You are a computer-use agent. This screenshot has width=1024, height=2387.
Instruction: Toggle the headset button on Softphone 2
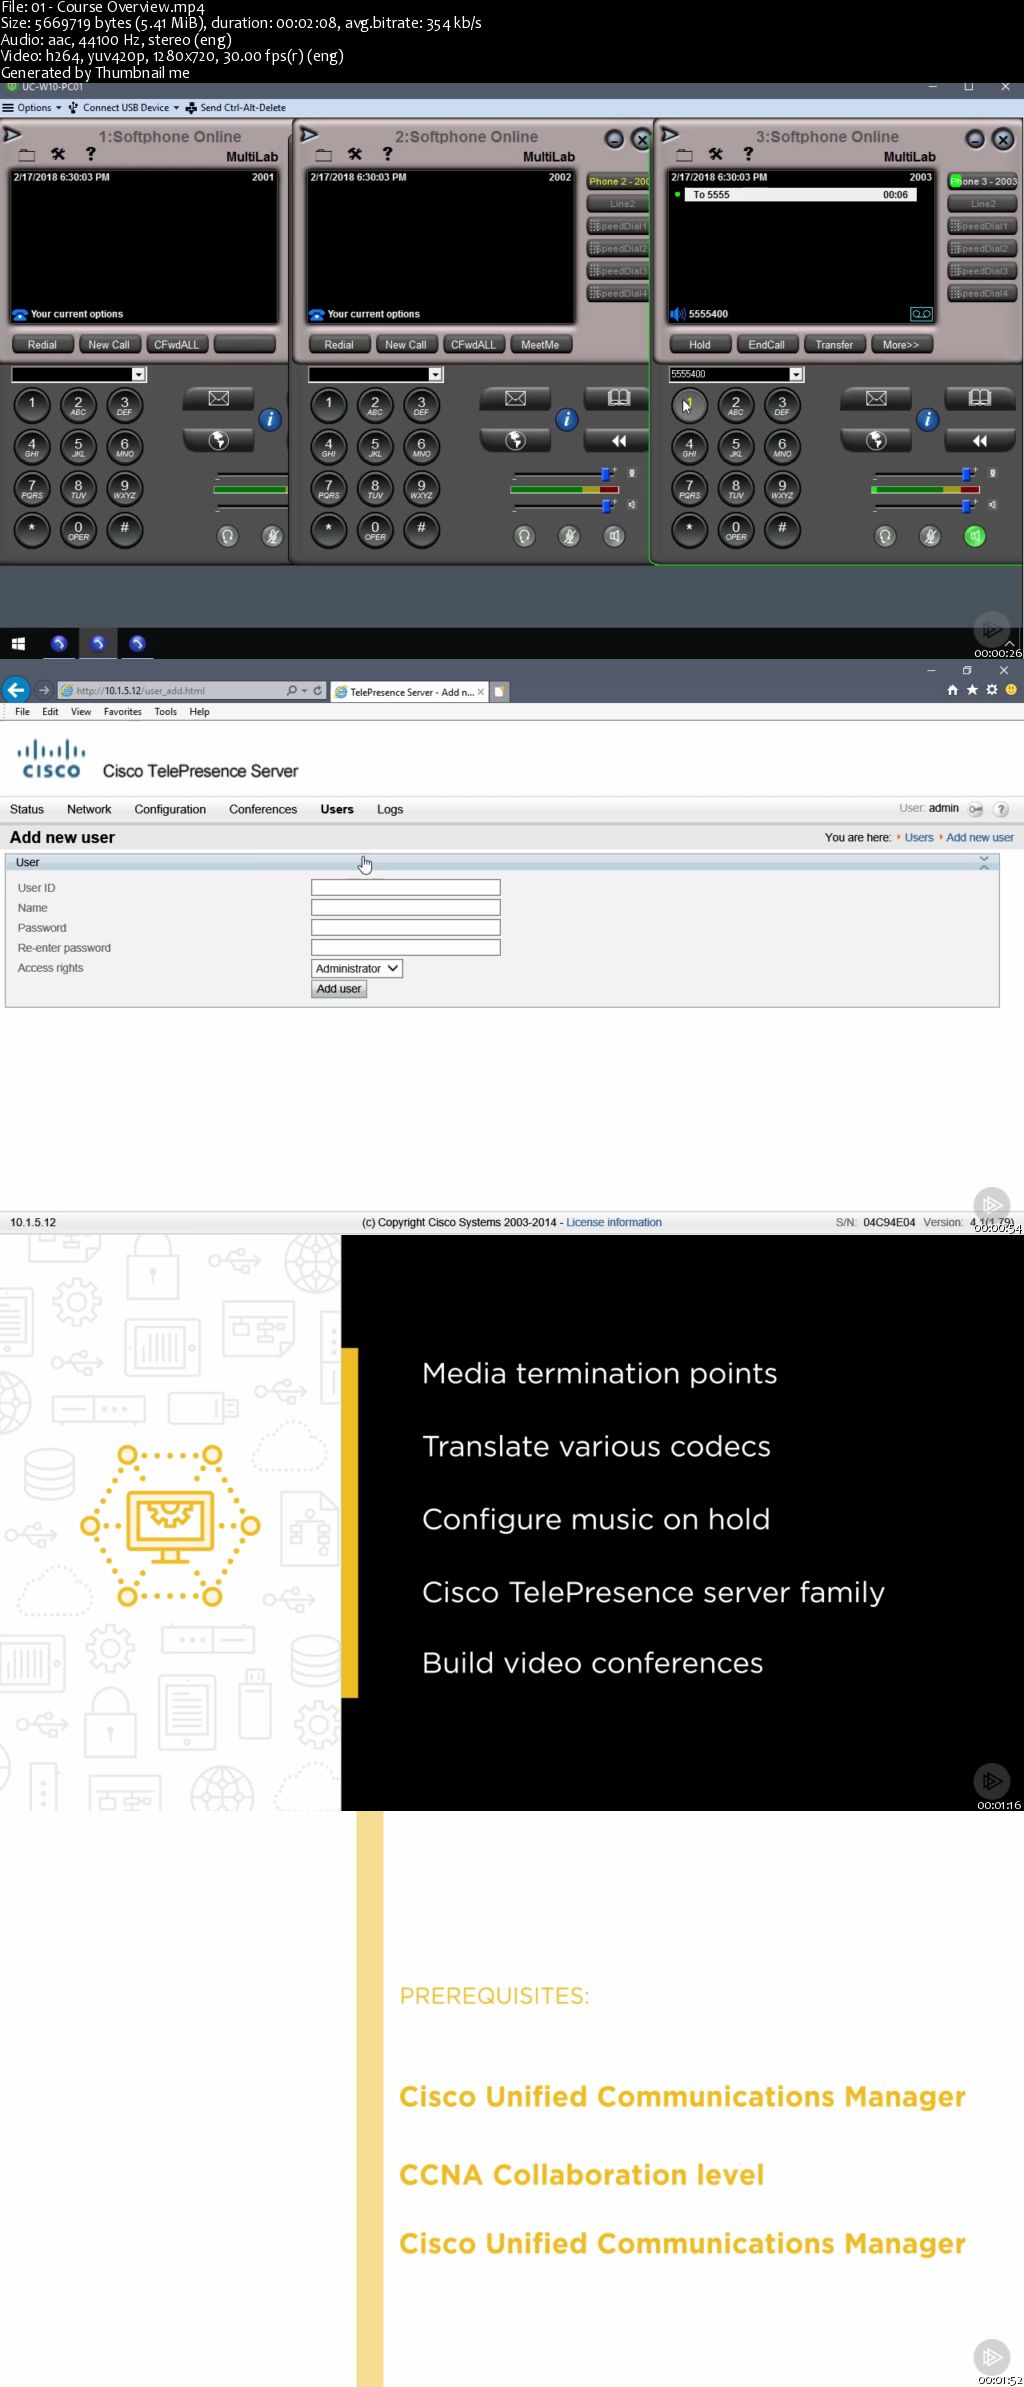pos(525,537)
